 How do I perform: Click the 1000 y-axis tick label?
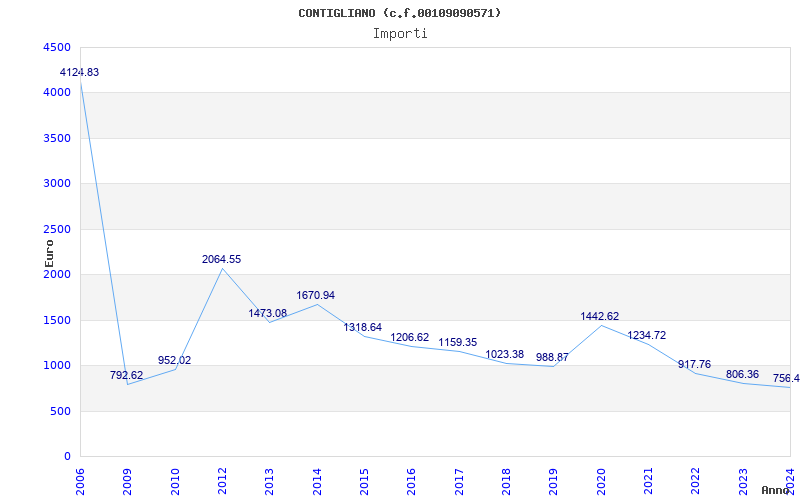click(58, 366)
